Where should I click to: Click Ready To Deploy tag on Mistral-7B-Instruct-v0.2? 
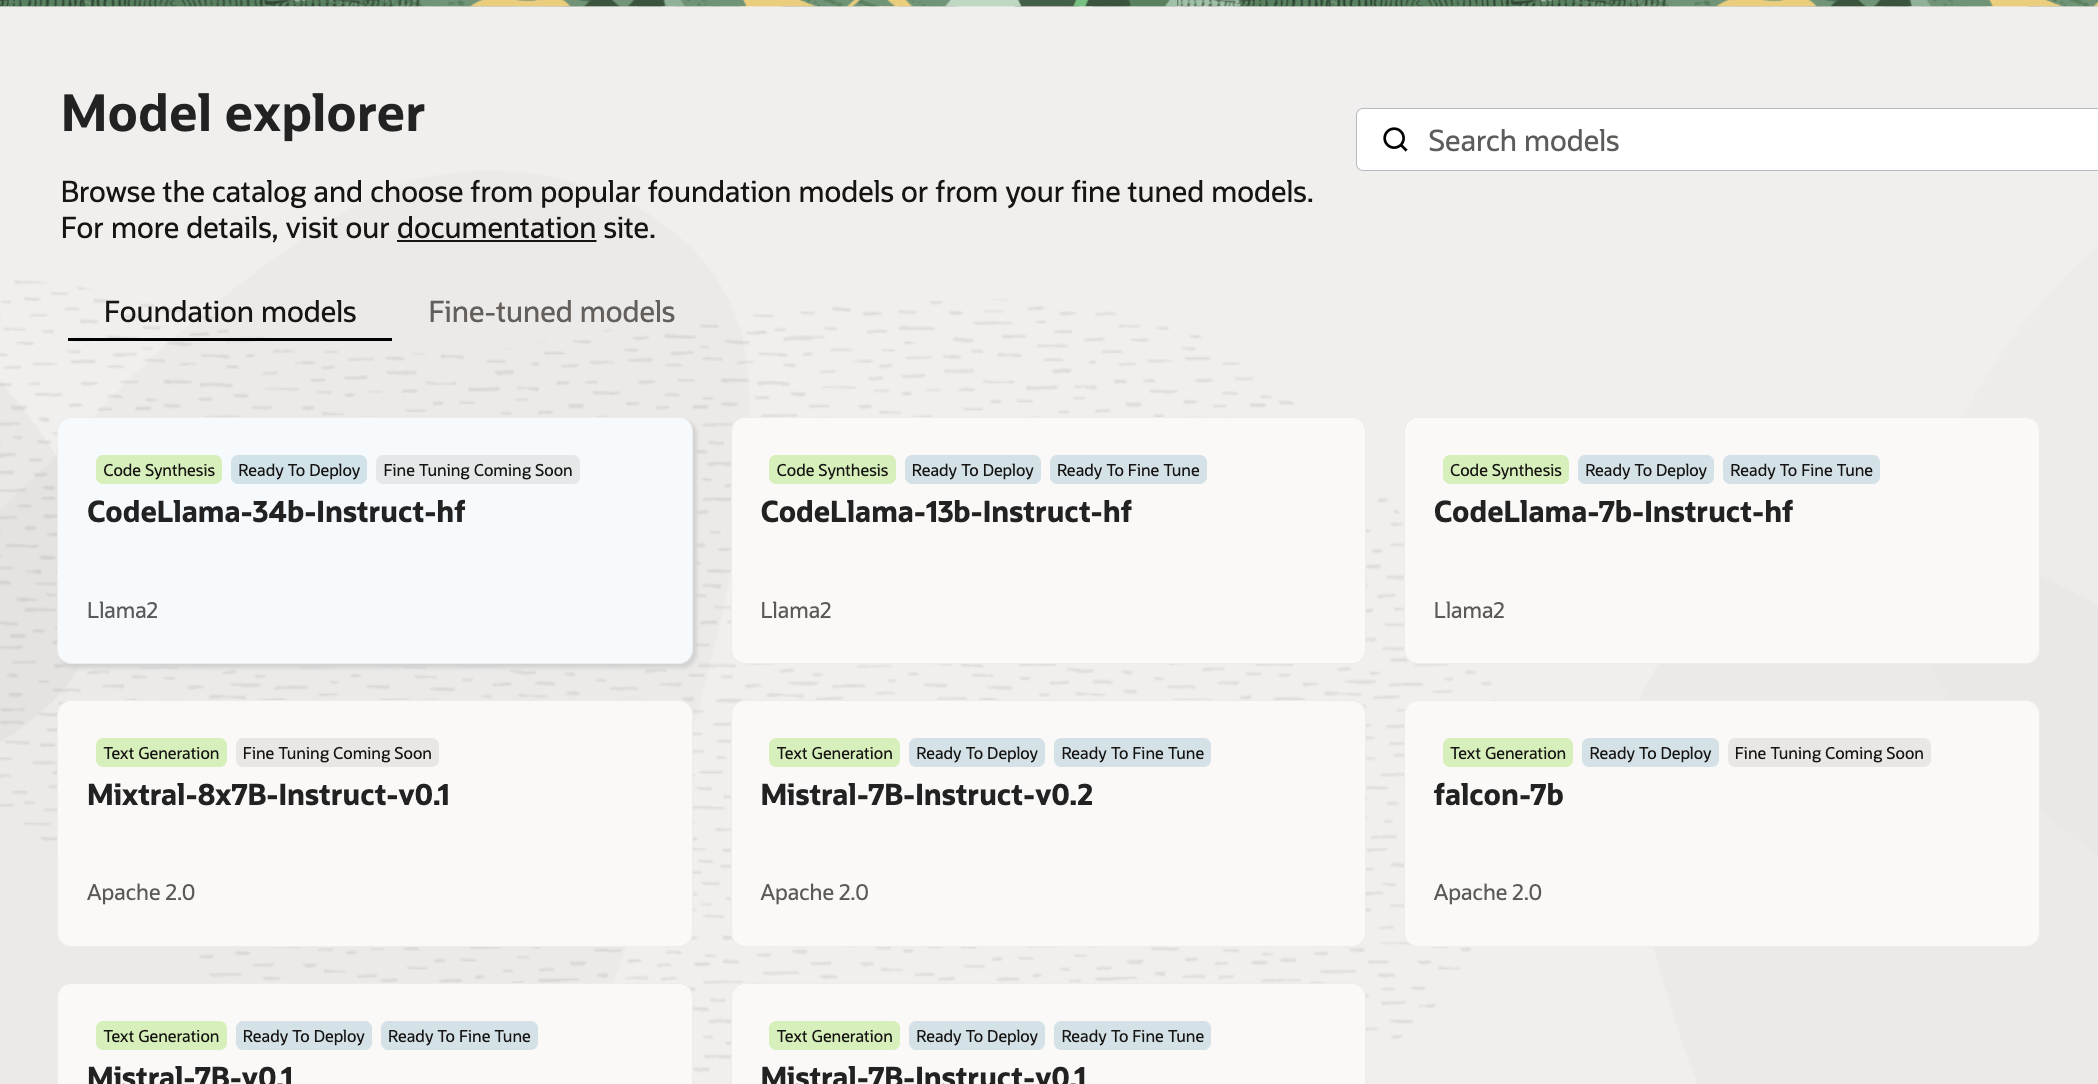[976, 753]
